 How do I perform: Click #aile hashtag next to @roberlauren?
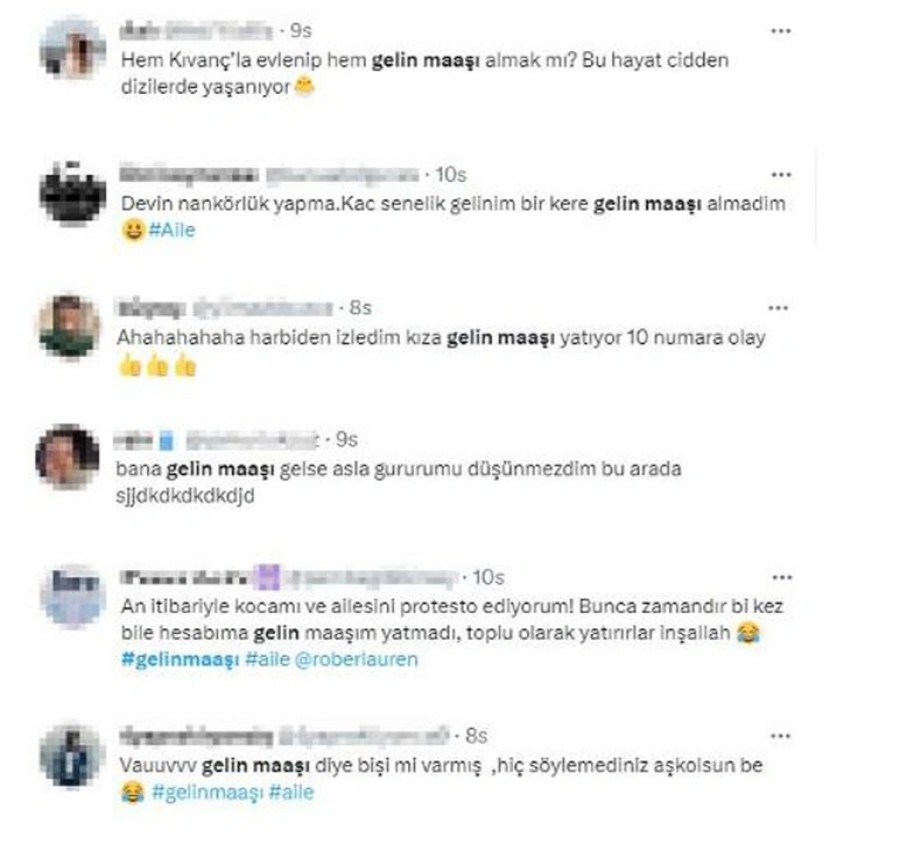click(x=267, y=659)
